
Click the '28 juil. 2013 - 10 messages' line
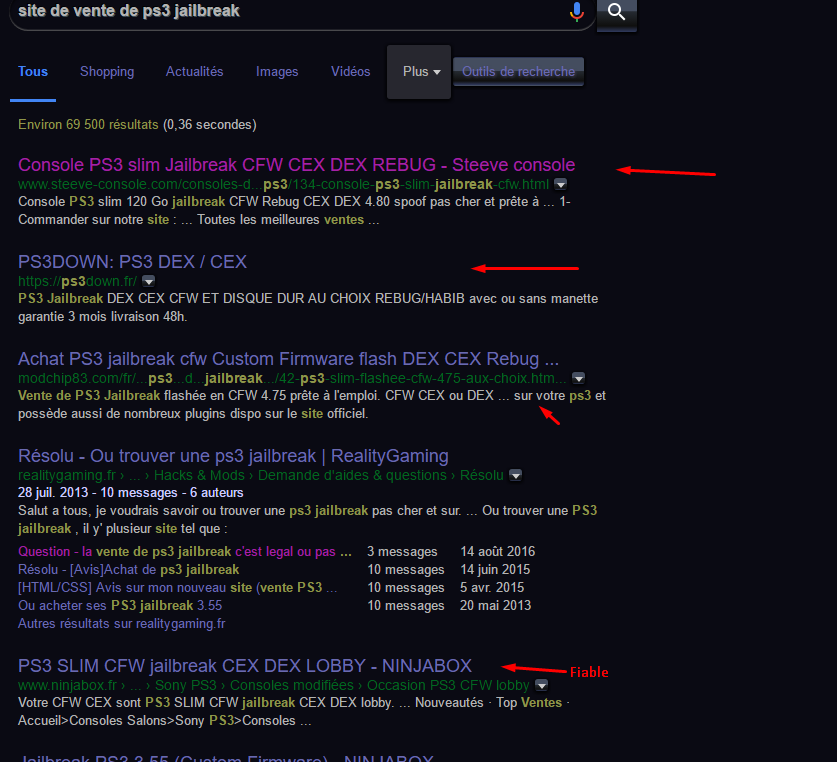131,492
